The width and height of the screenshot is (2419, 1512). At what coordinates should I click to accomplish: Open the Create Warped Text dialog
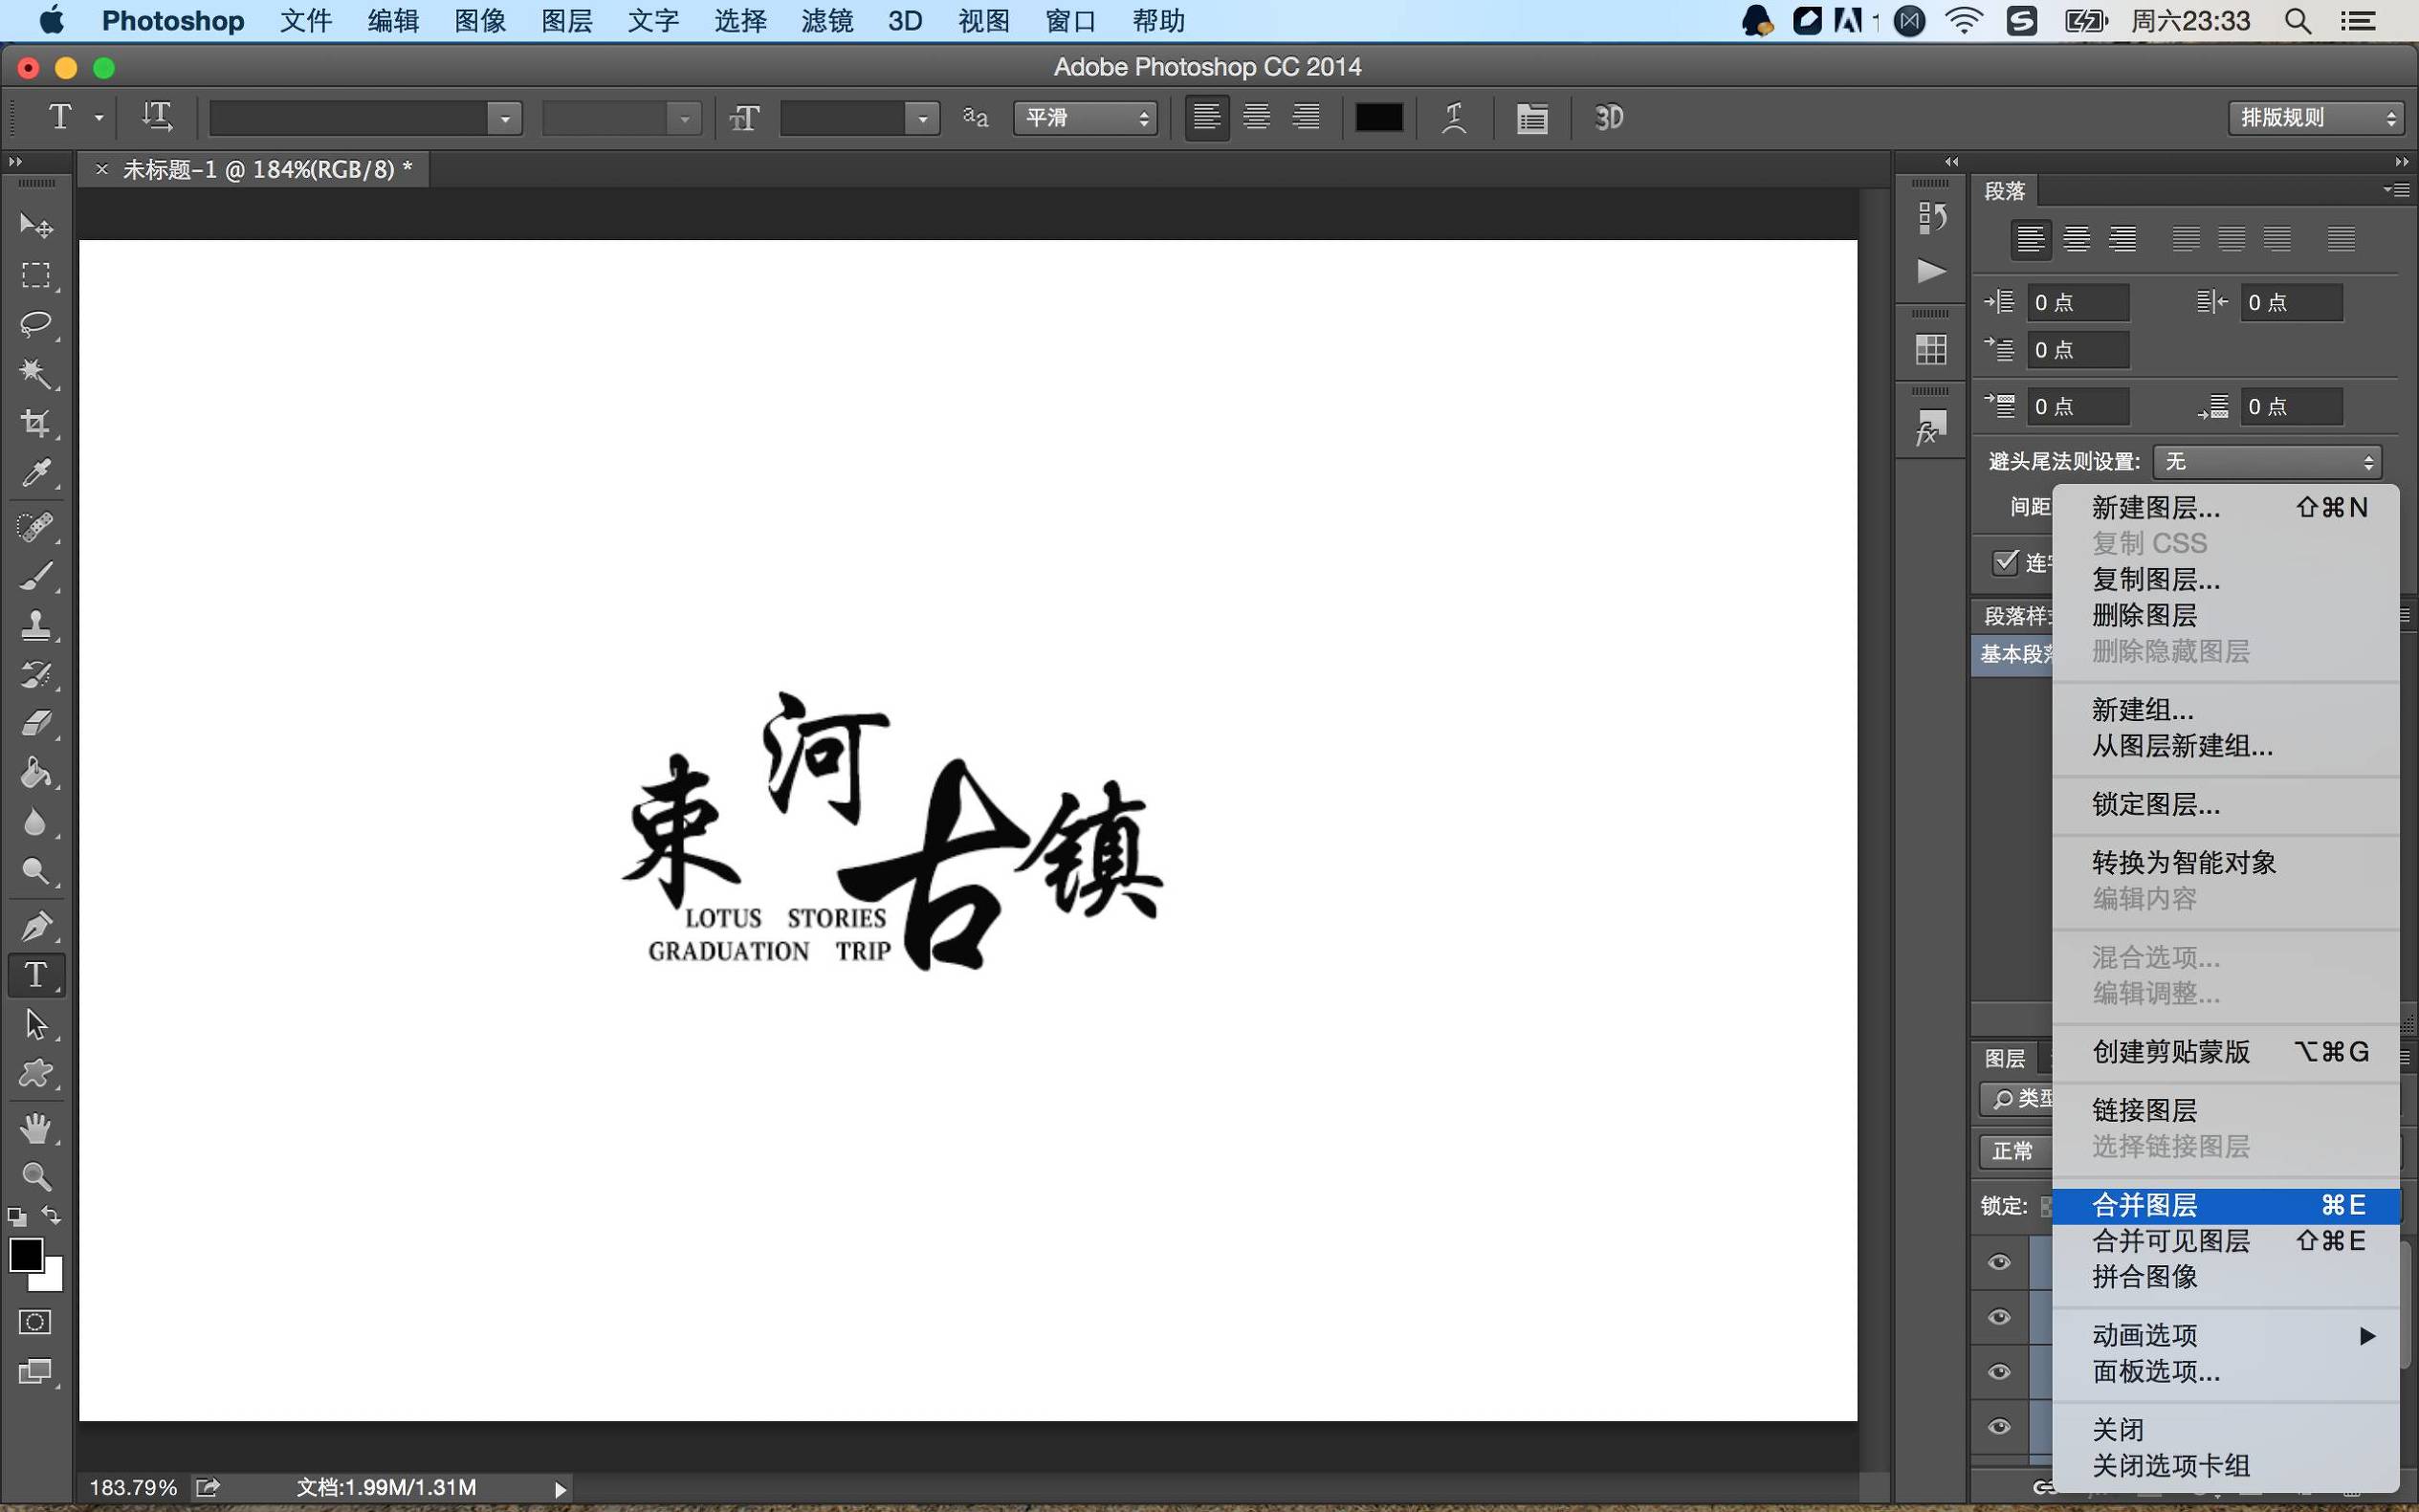(1452, 117)
